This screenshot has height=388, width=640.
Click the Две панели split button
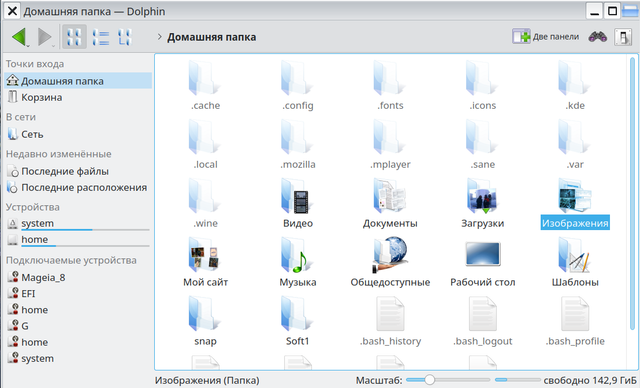[x=546, y=37]
